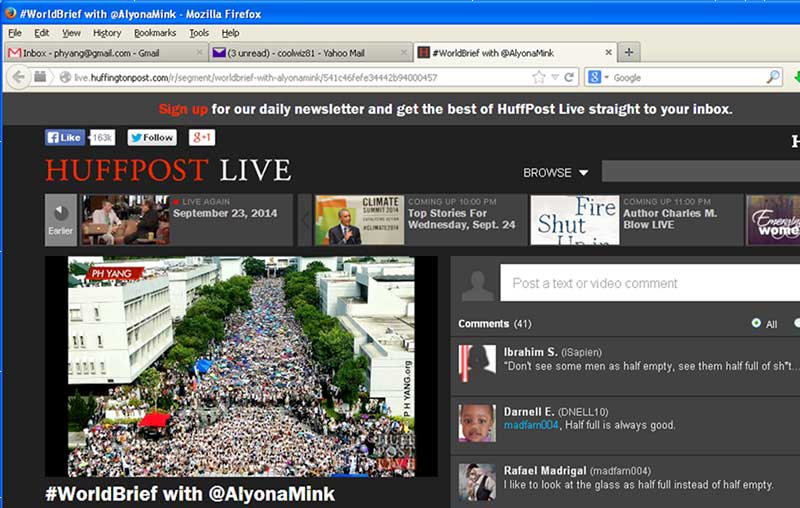Open the View menu
The image size is (800, 508).
click(x=71, y=33)
